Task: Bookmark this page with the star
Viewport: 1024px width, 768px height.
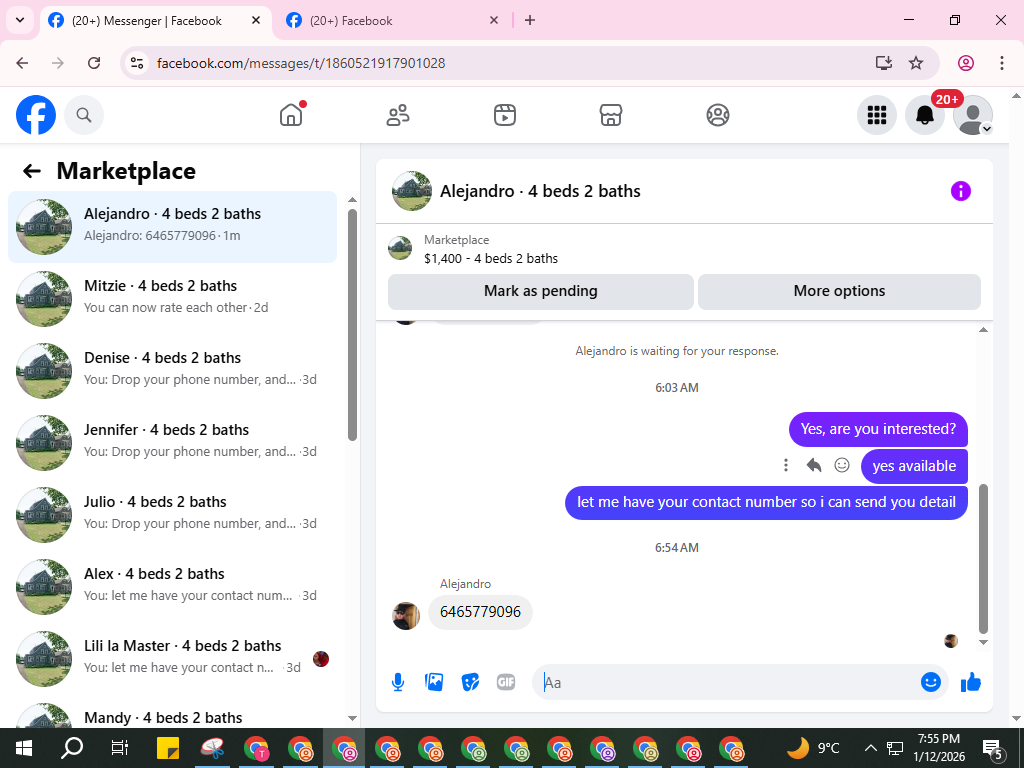Action: pyautogui.click(x=916, y=63)
